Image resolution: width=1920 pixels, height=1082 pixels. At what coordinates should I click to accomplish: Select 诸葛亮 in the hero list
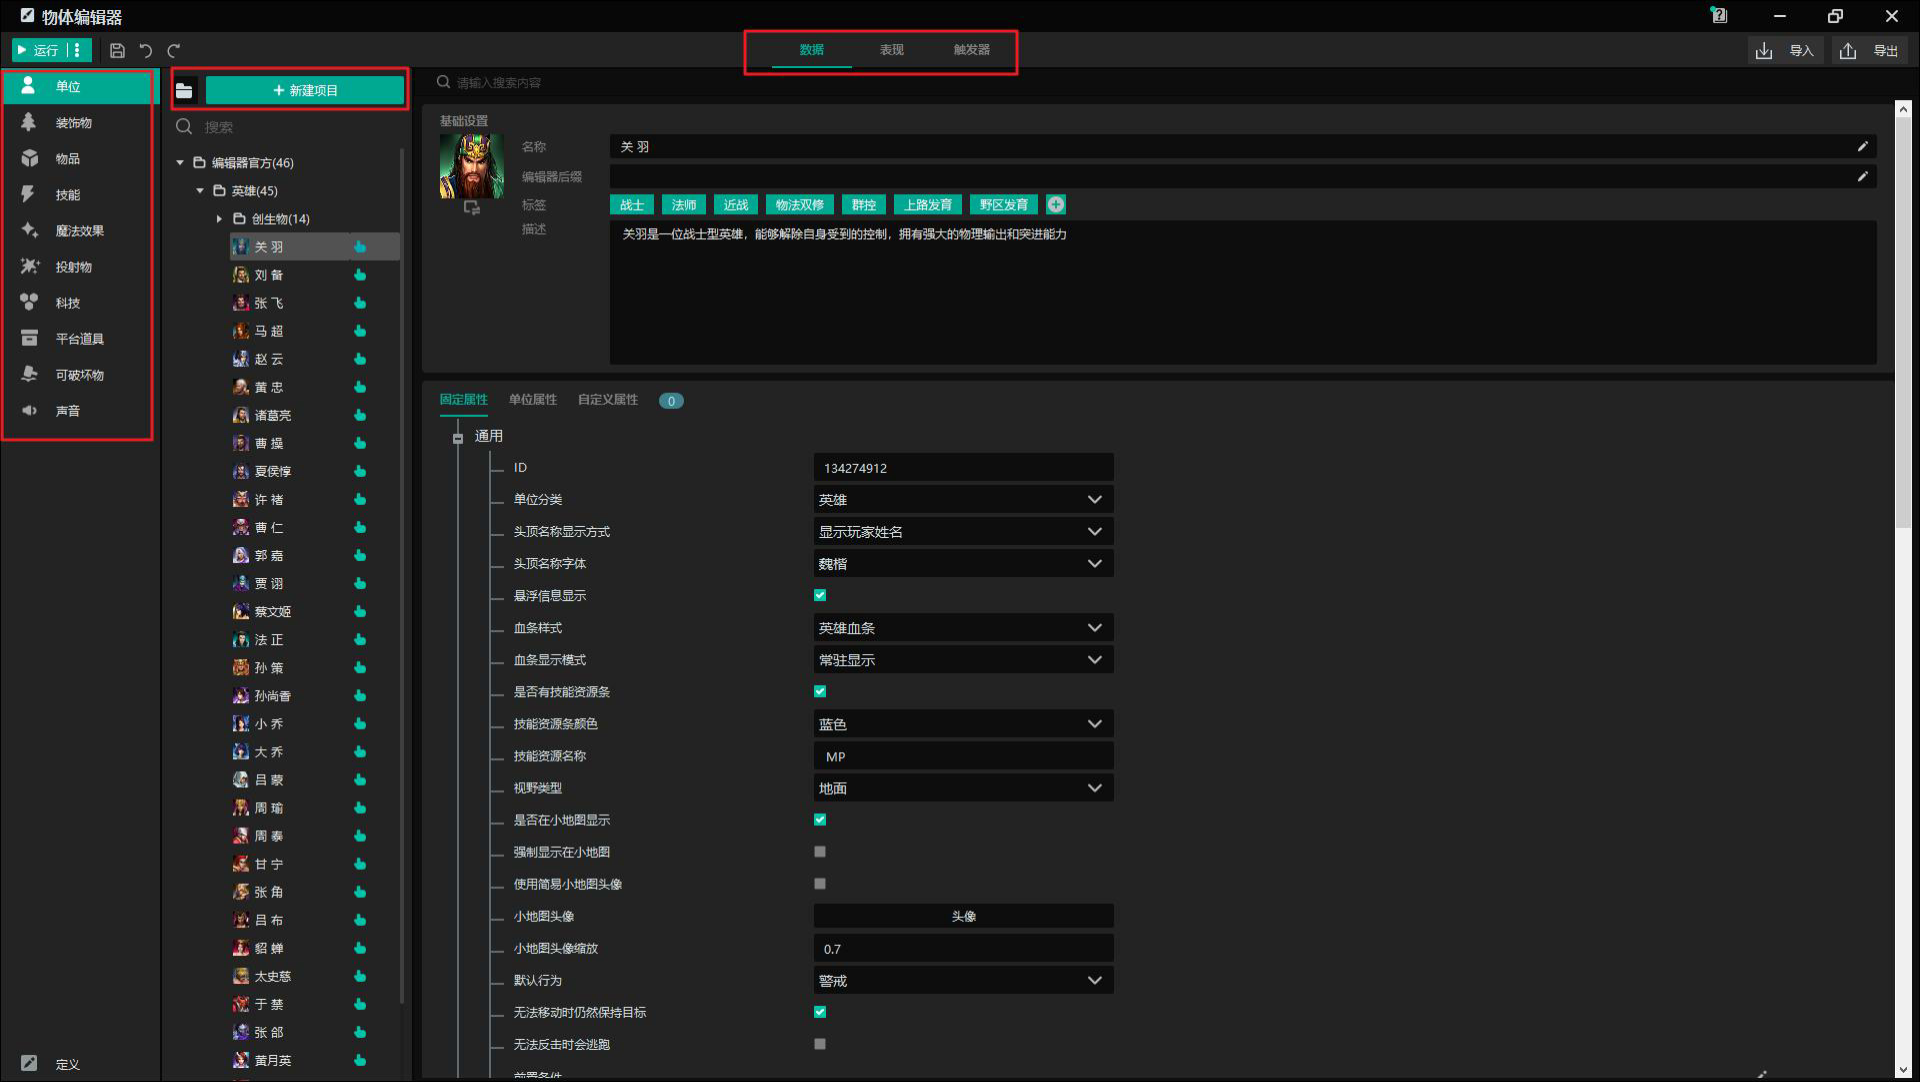(272, 415)
